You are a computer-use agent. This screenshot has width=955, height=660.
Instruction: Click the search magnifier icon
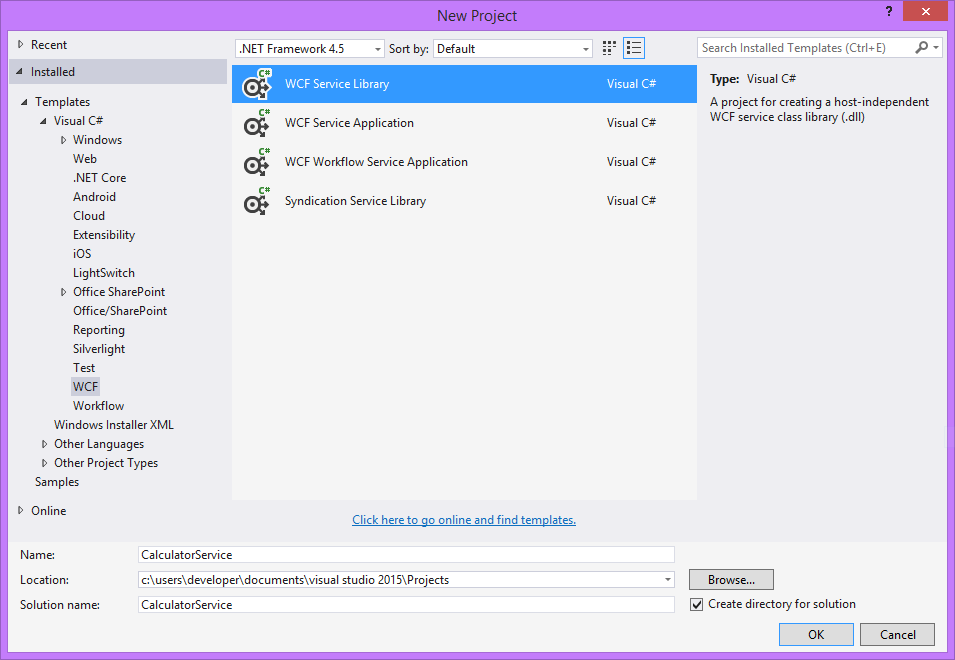(922, 48)
